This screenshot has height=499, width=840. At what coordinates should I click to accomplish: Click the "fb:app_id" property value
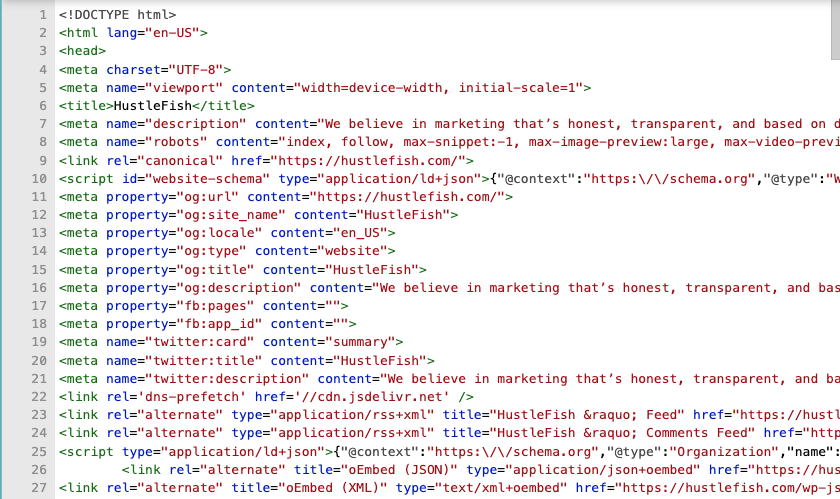pyautogui.click(x=219, y=324)
